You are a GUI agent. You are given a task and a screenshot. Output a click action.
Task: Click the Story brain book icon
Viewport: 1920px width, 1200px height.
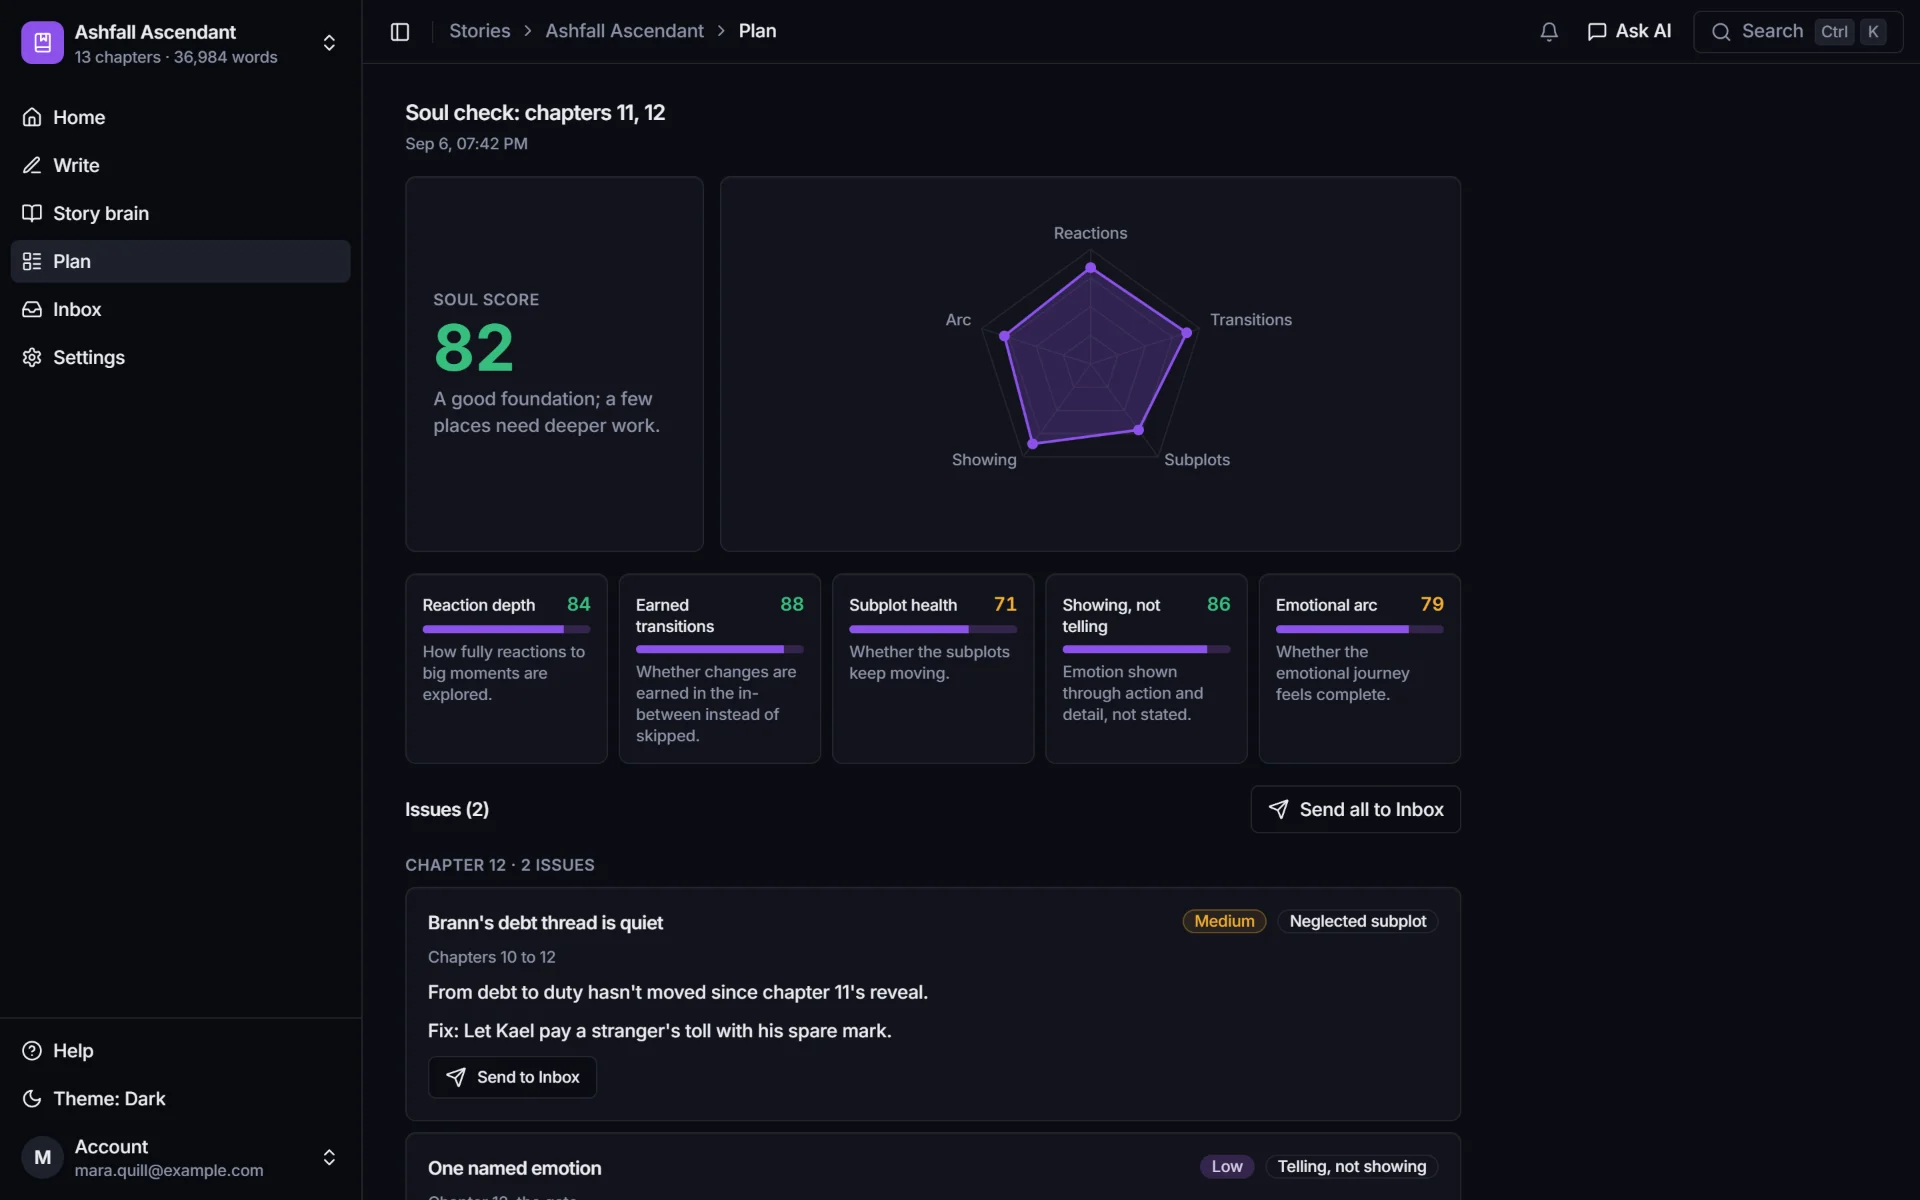point(32,213)
